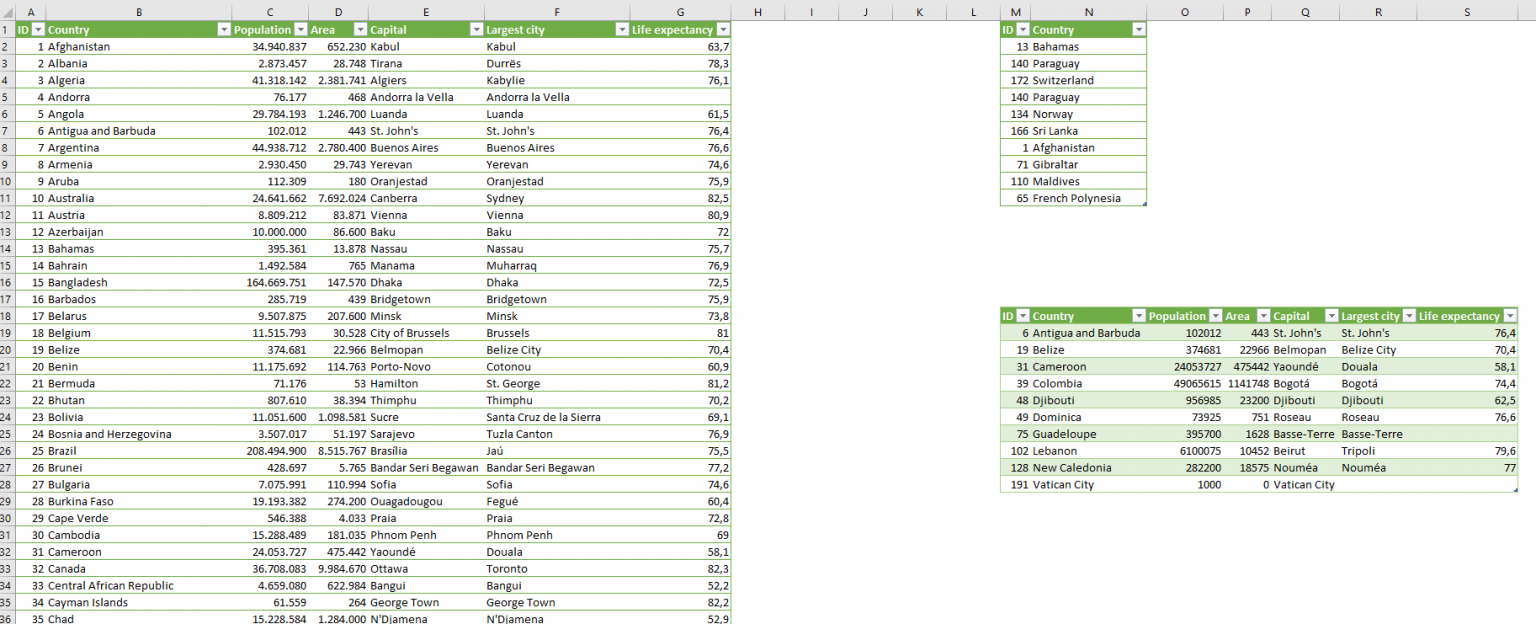Select row 20 by clicking its number

[9, 349]
